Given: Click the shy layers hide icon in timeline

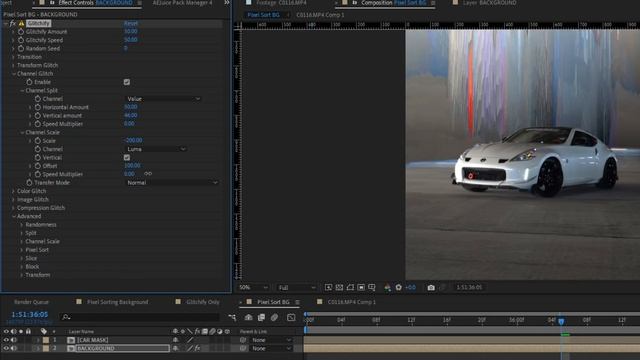Looking at the screenshot, I should tap(248, 317).
